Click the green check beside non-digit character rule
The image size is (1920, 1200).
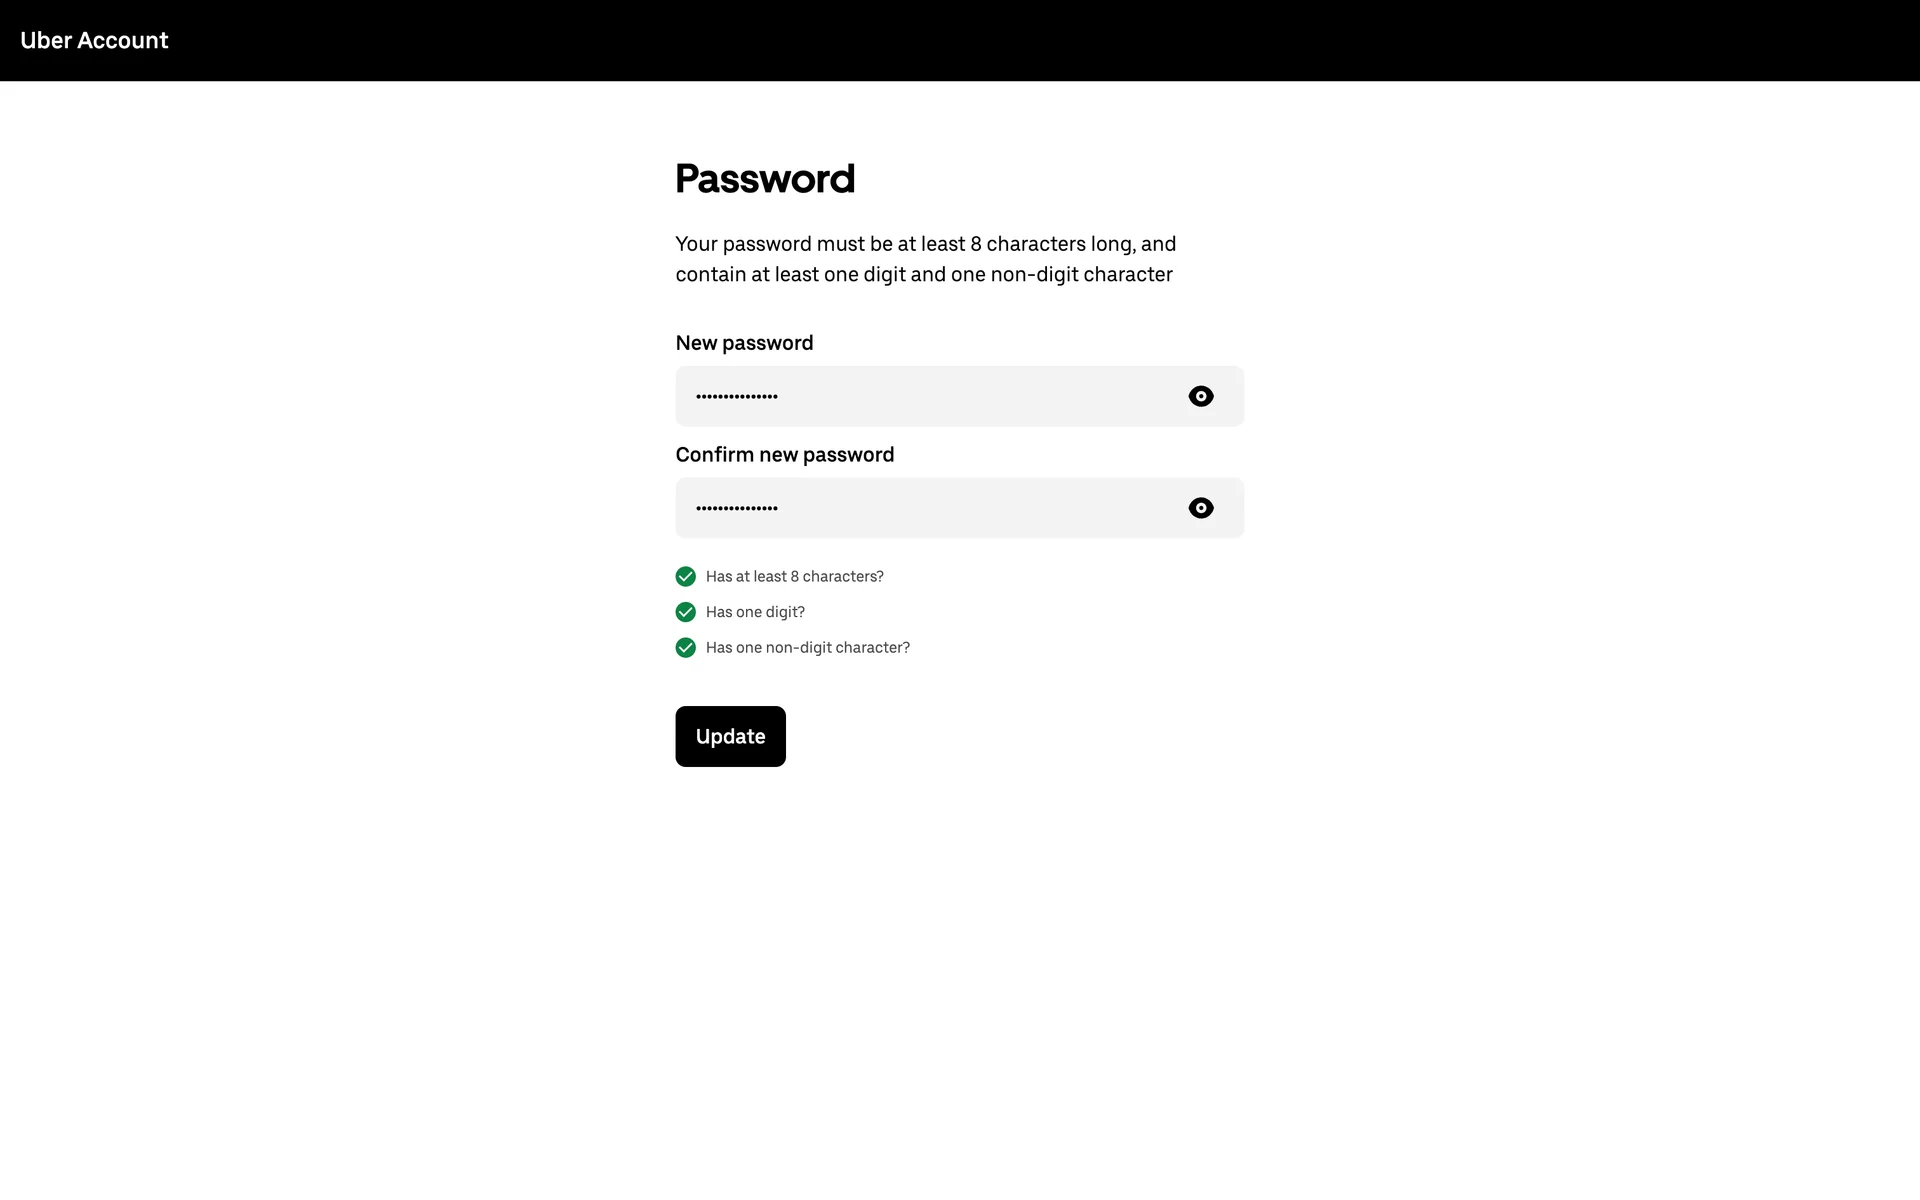685,648
